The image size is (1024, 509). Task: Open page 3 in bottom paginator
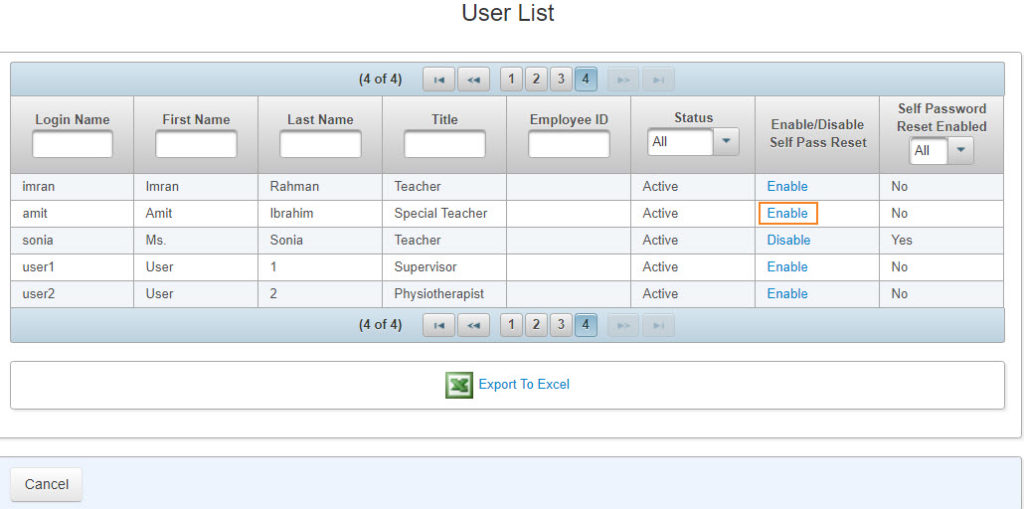click(x=560, y=325)
